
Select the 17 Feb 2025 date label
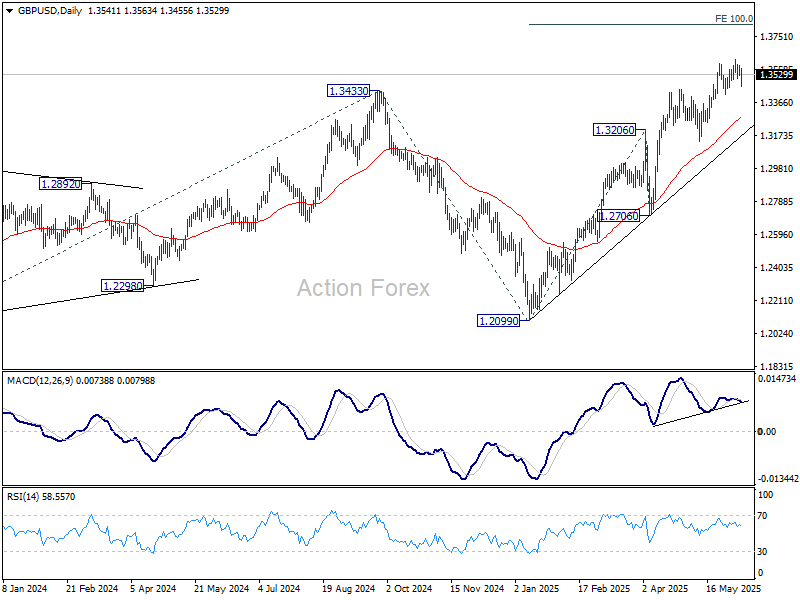(604, 588)
